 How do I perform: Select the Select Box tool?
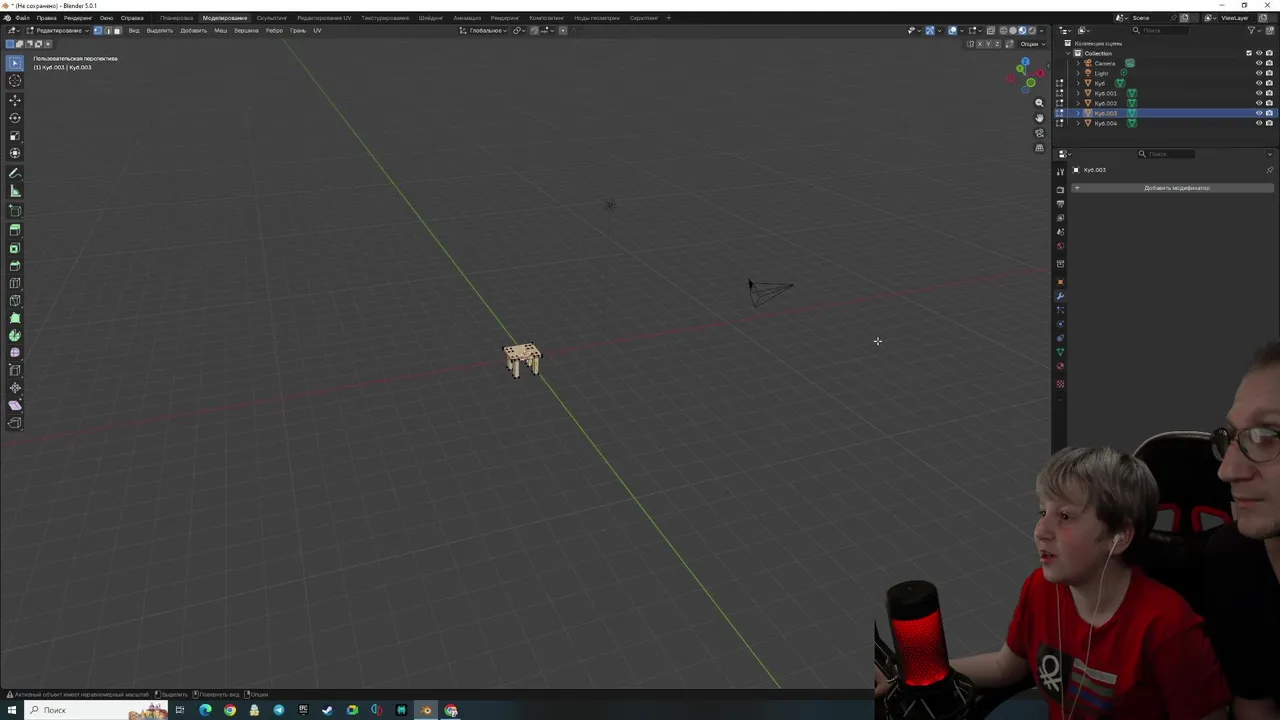coord(15,63)
